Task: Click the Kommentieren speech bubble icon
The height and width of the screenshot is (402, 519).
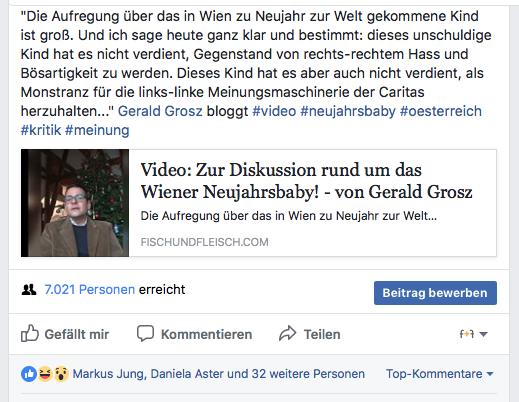Action: [x=145, y=333]
